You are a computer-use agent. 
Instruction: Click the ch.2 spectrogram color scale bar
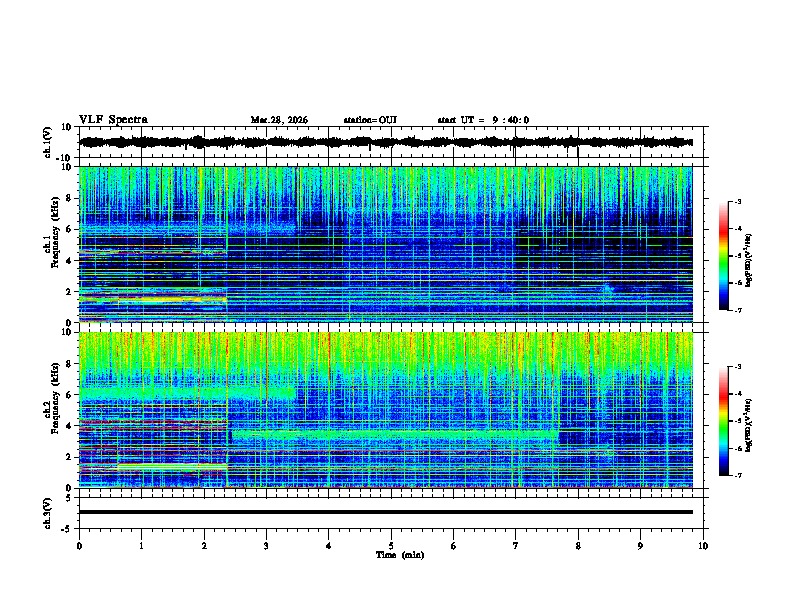click(x=724, y=421)
